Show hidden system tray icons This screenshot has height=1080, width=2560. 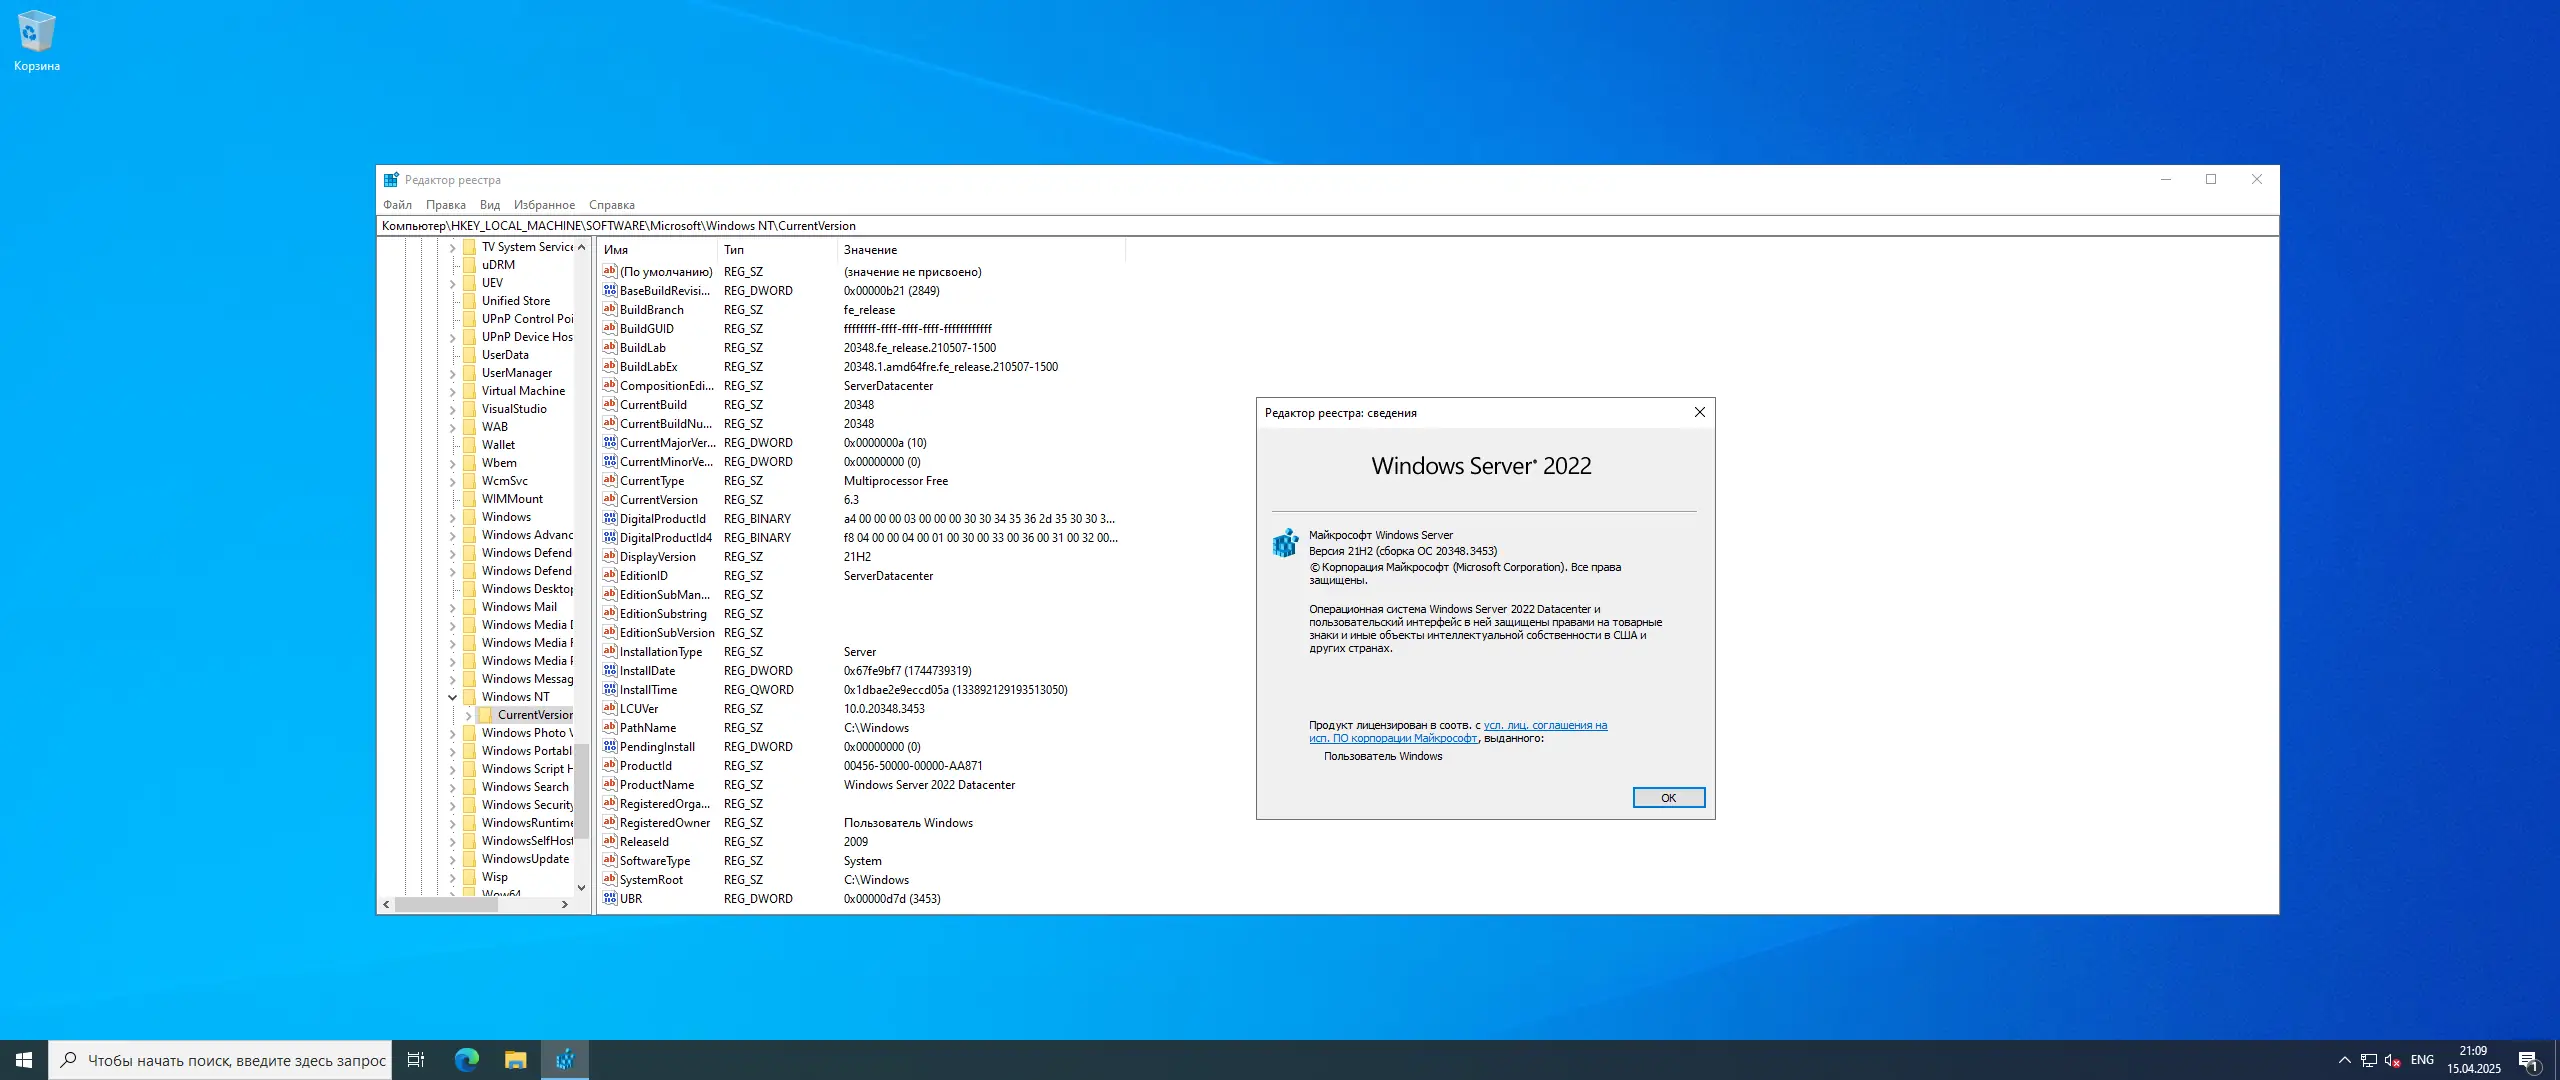pyautogui.click(x=2344, y=1060)
